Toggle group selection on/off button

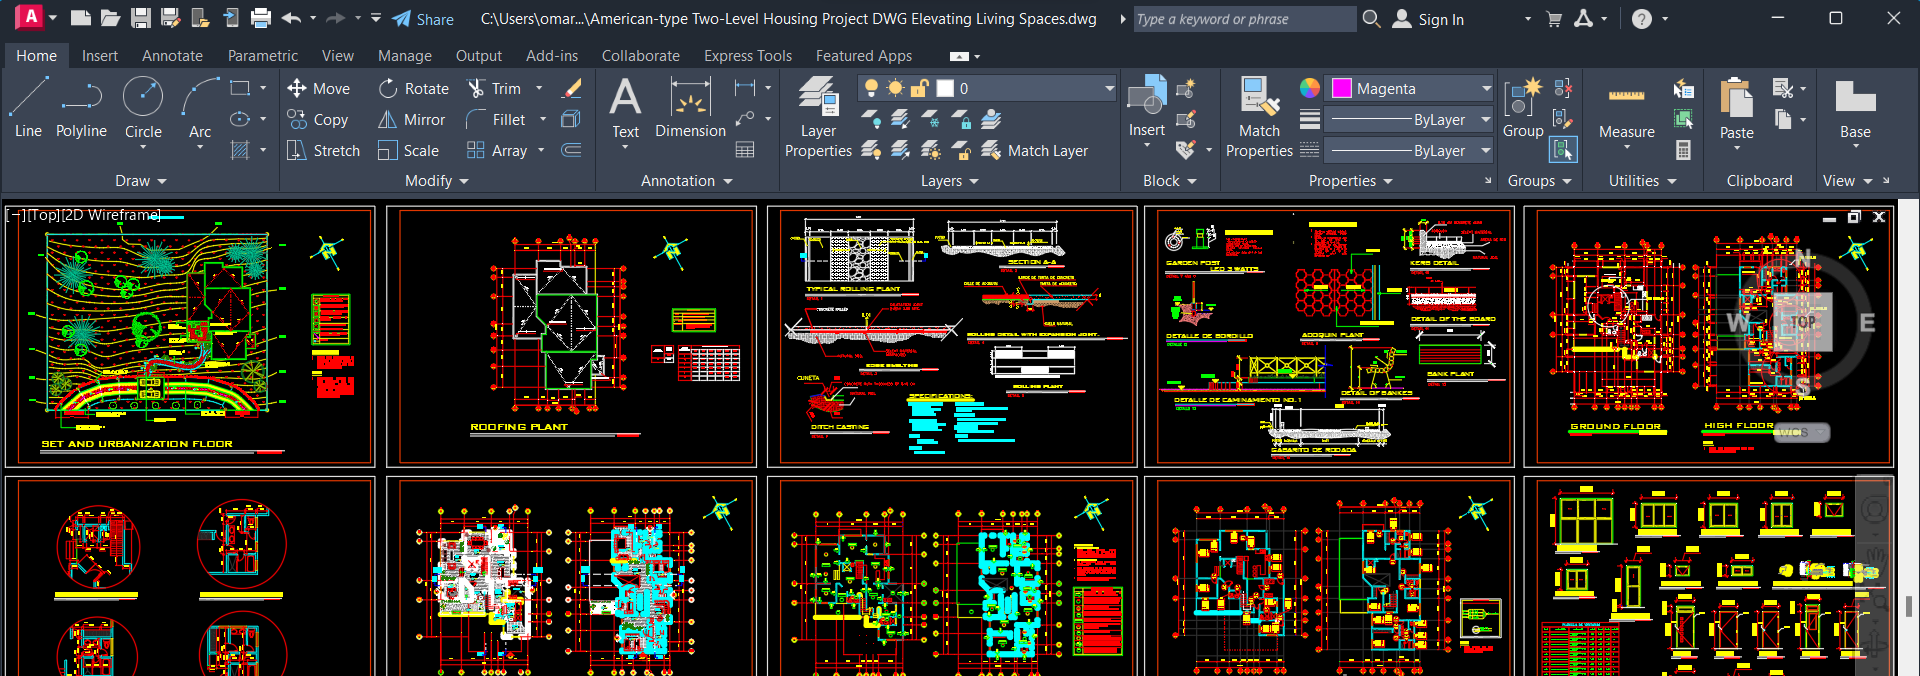(1563, 150)
